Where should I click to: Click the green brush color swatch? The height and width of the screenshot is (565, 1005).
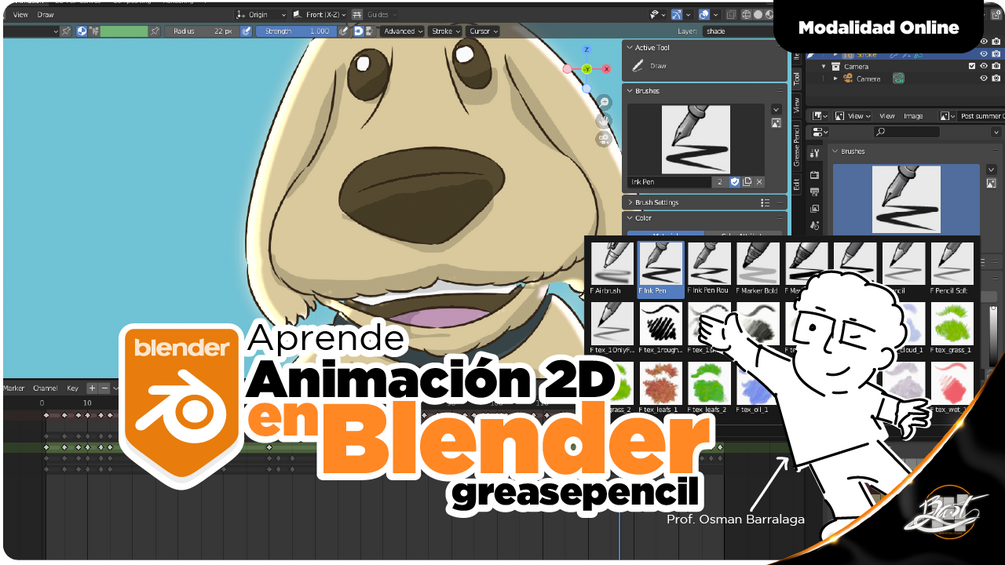coord(124,31)
